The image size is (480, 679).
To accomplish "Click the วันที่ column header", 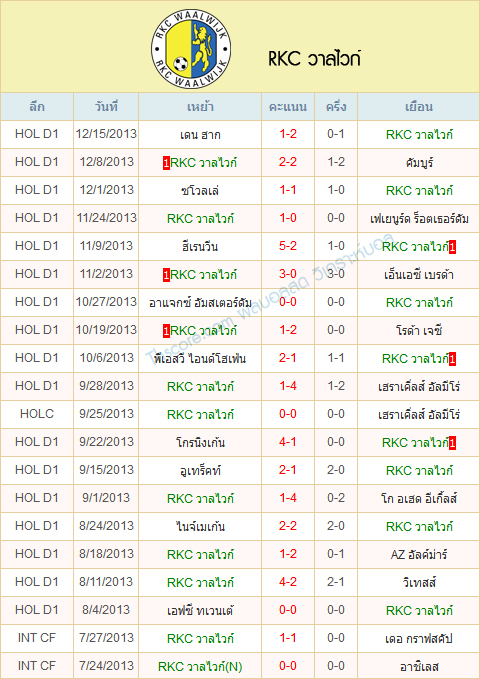I will pos(107,107).
